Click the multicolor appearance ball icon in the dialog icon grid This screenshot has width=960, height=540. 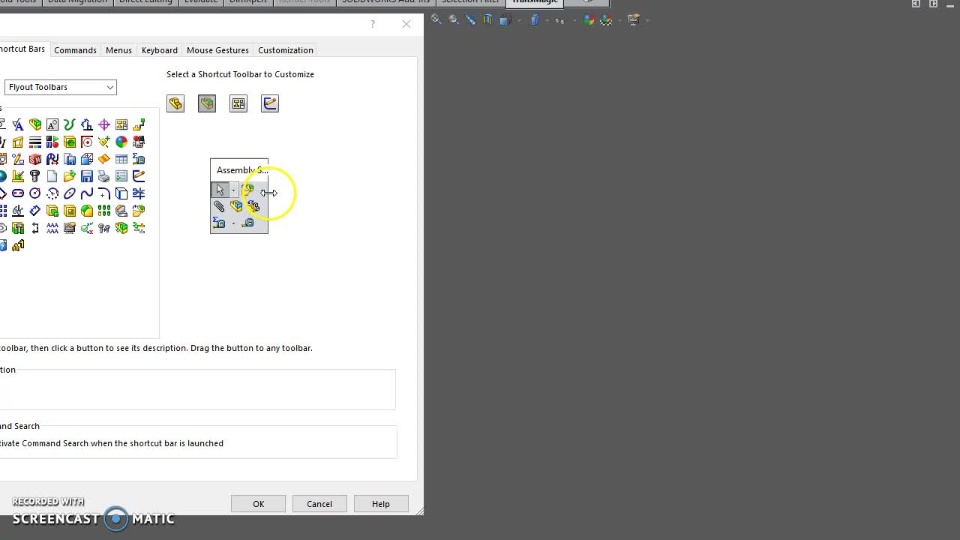[x=121, y=142]
